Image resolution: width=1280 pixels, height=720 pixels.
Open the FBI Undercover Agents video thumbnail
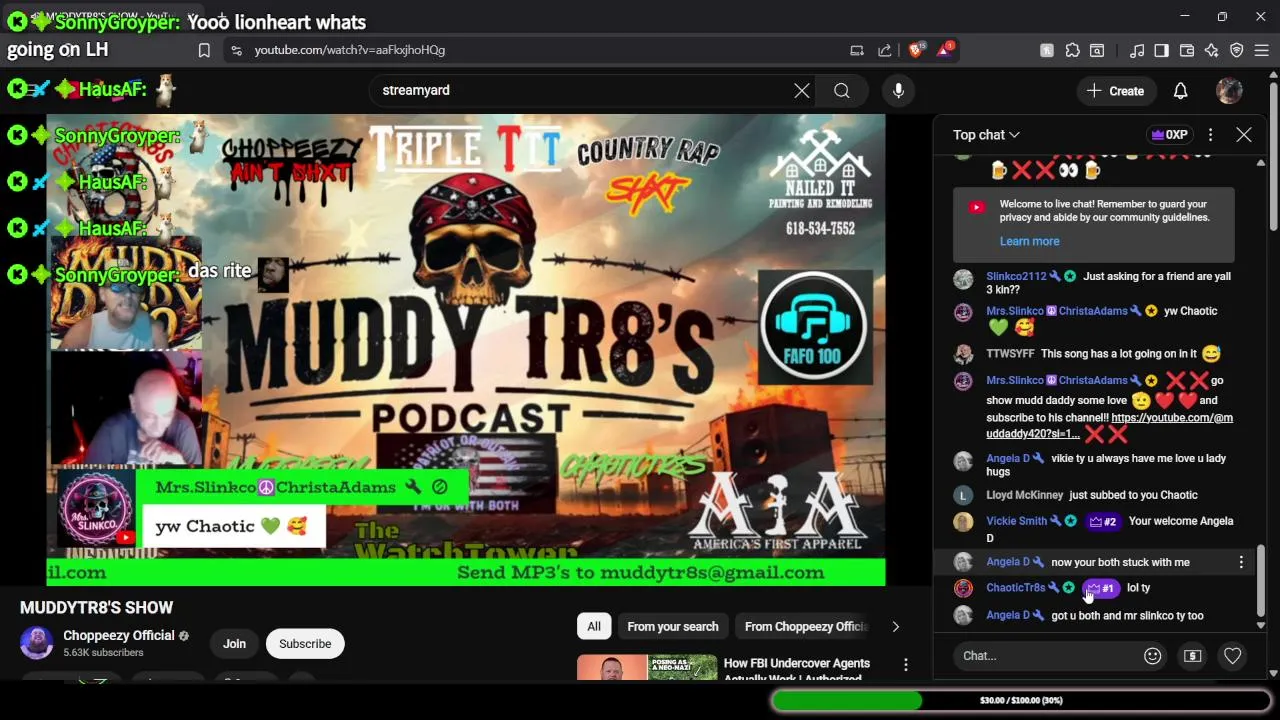pos(647,667)
